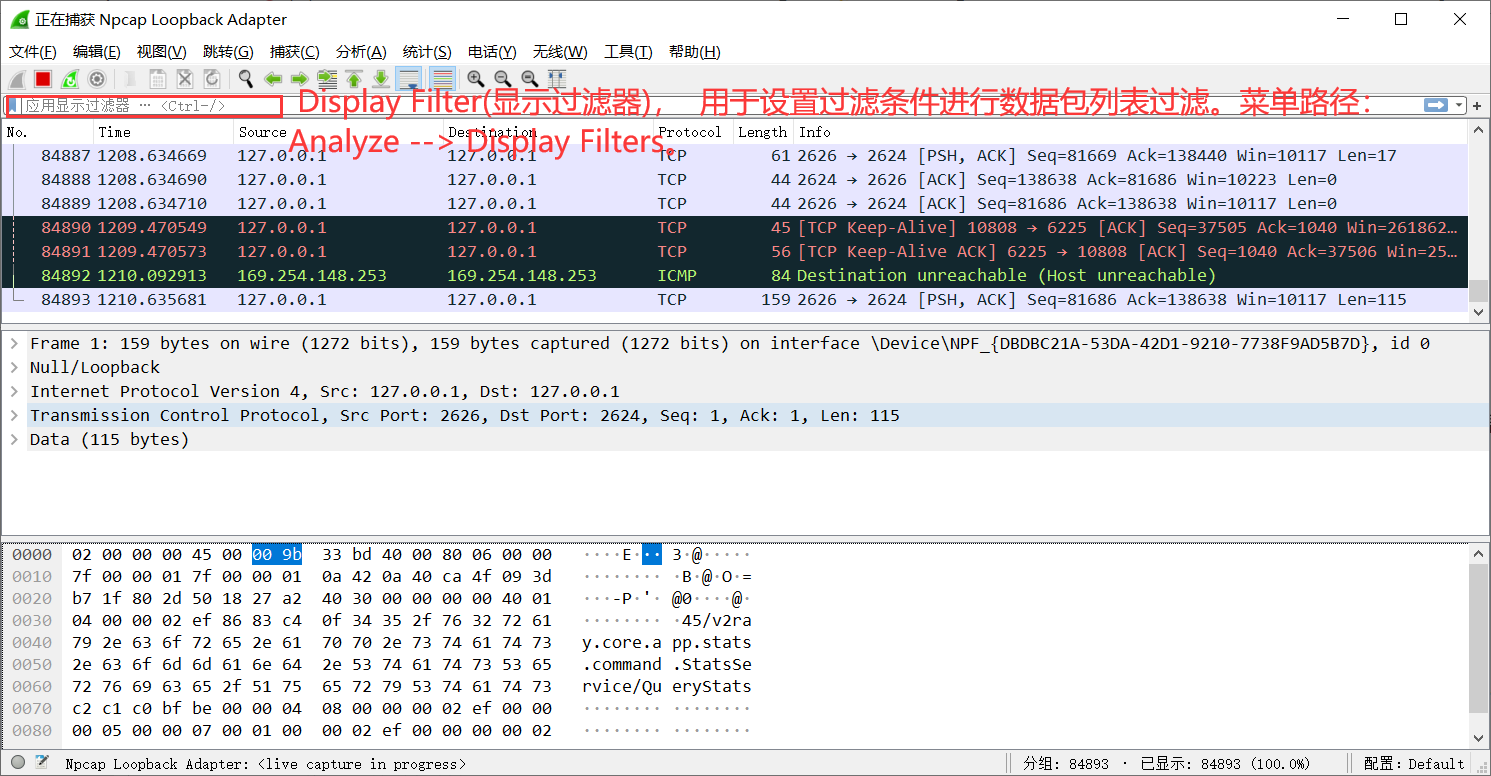Expand the Data (115 bytes) item
Screen dimensions: 1491x776
click(x=14, y=439)
